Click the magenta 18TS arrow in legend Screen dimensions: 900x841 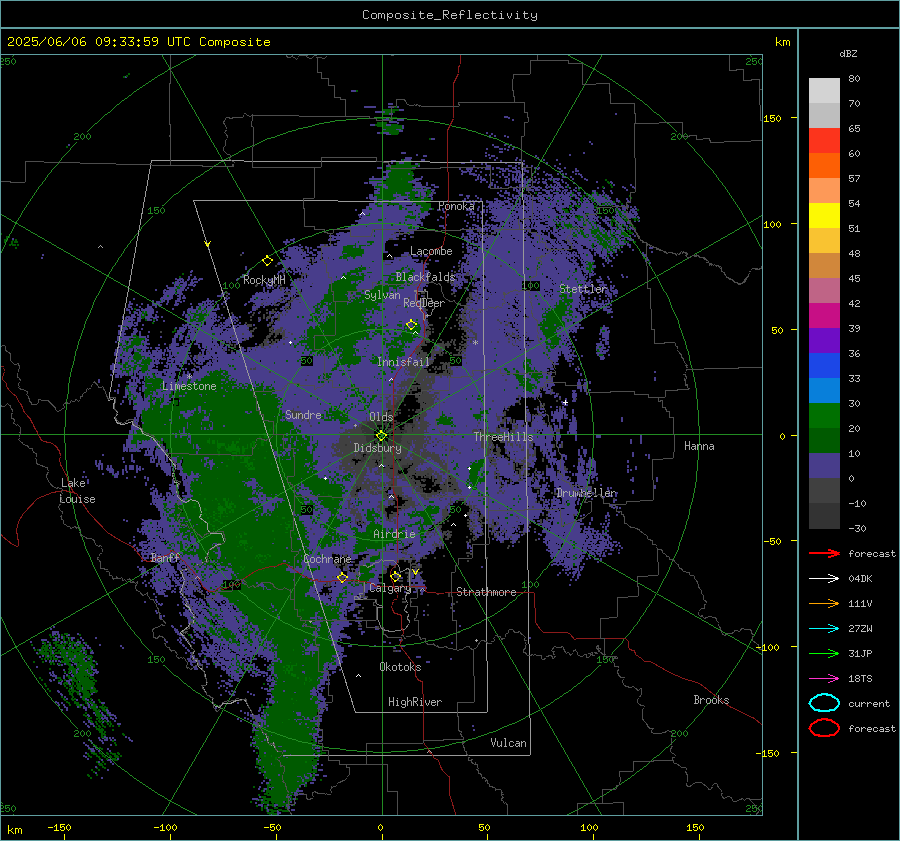pyautogui.click(x=824, y=679)
